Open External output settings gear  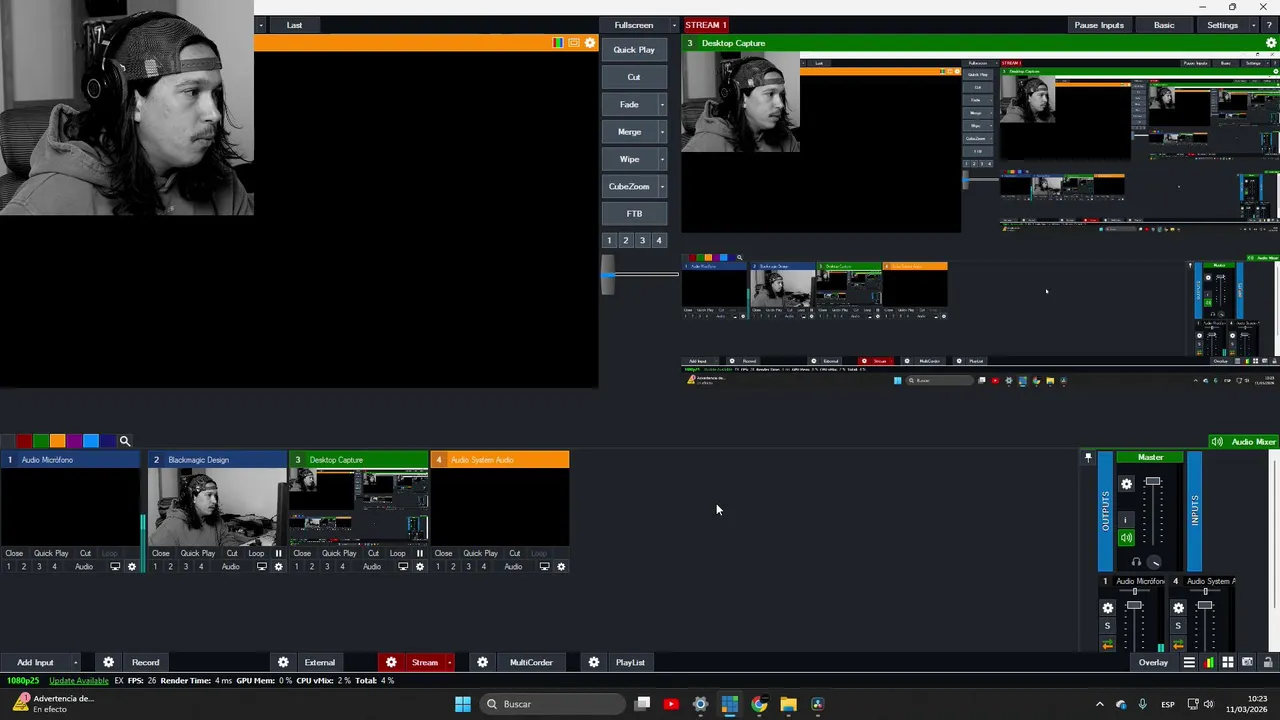pyautogui.click(x=283, y=662)
